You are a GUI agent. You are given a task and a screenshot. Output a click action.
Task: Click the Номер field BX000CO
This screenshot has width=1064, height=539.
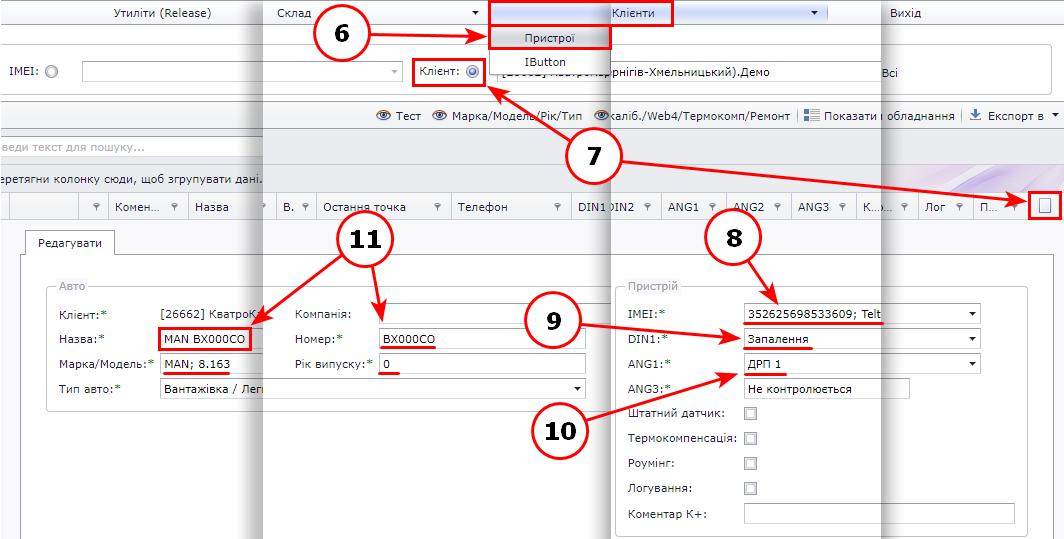(x=482, y=338)
